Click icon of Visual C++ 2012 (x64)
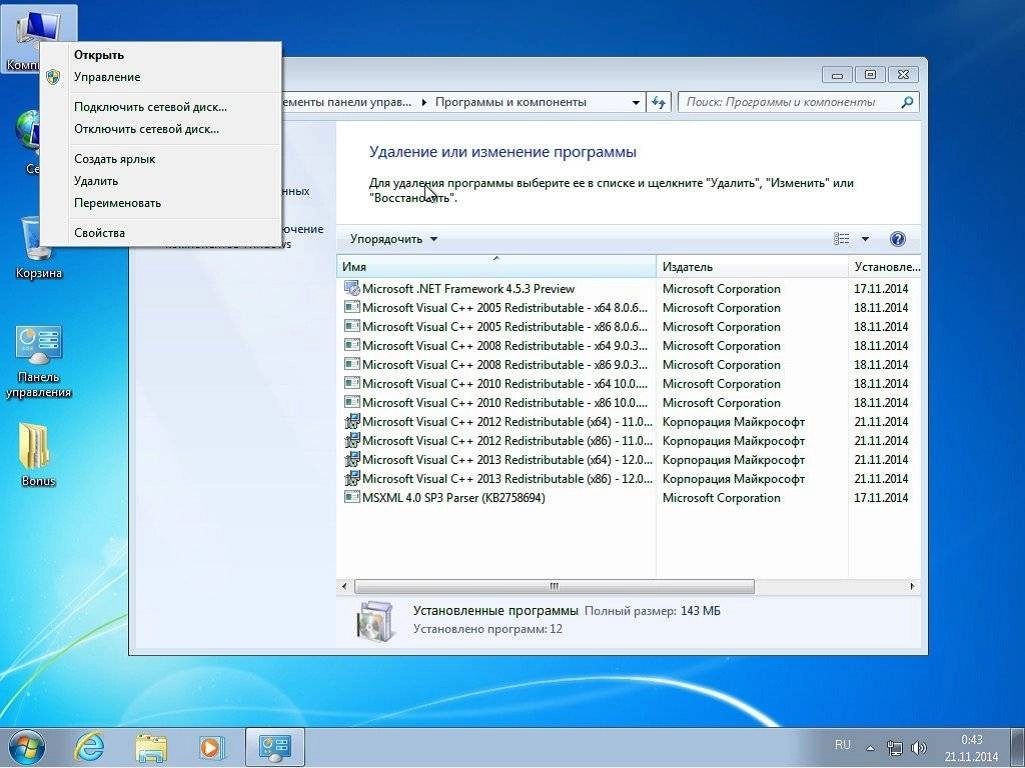The image size is (1025, 768). 352,421
